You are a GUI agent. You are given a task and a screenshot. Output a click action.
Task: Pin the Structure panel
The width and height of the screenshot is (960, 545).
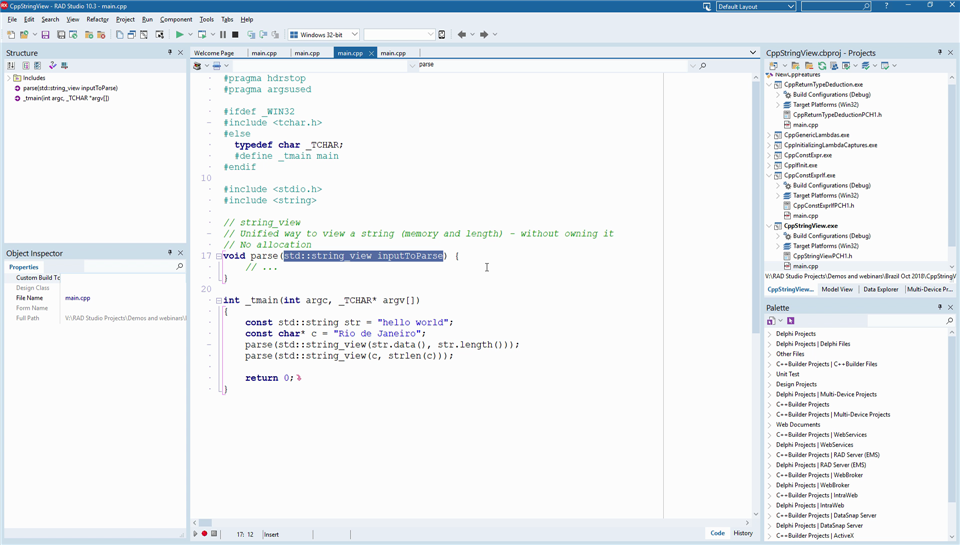170,53
